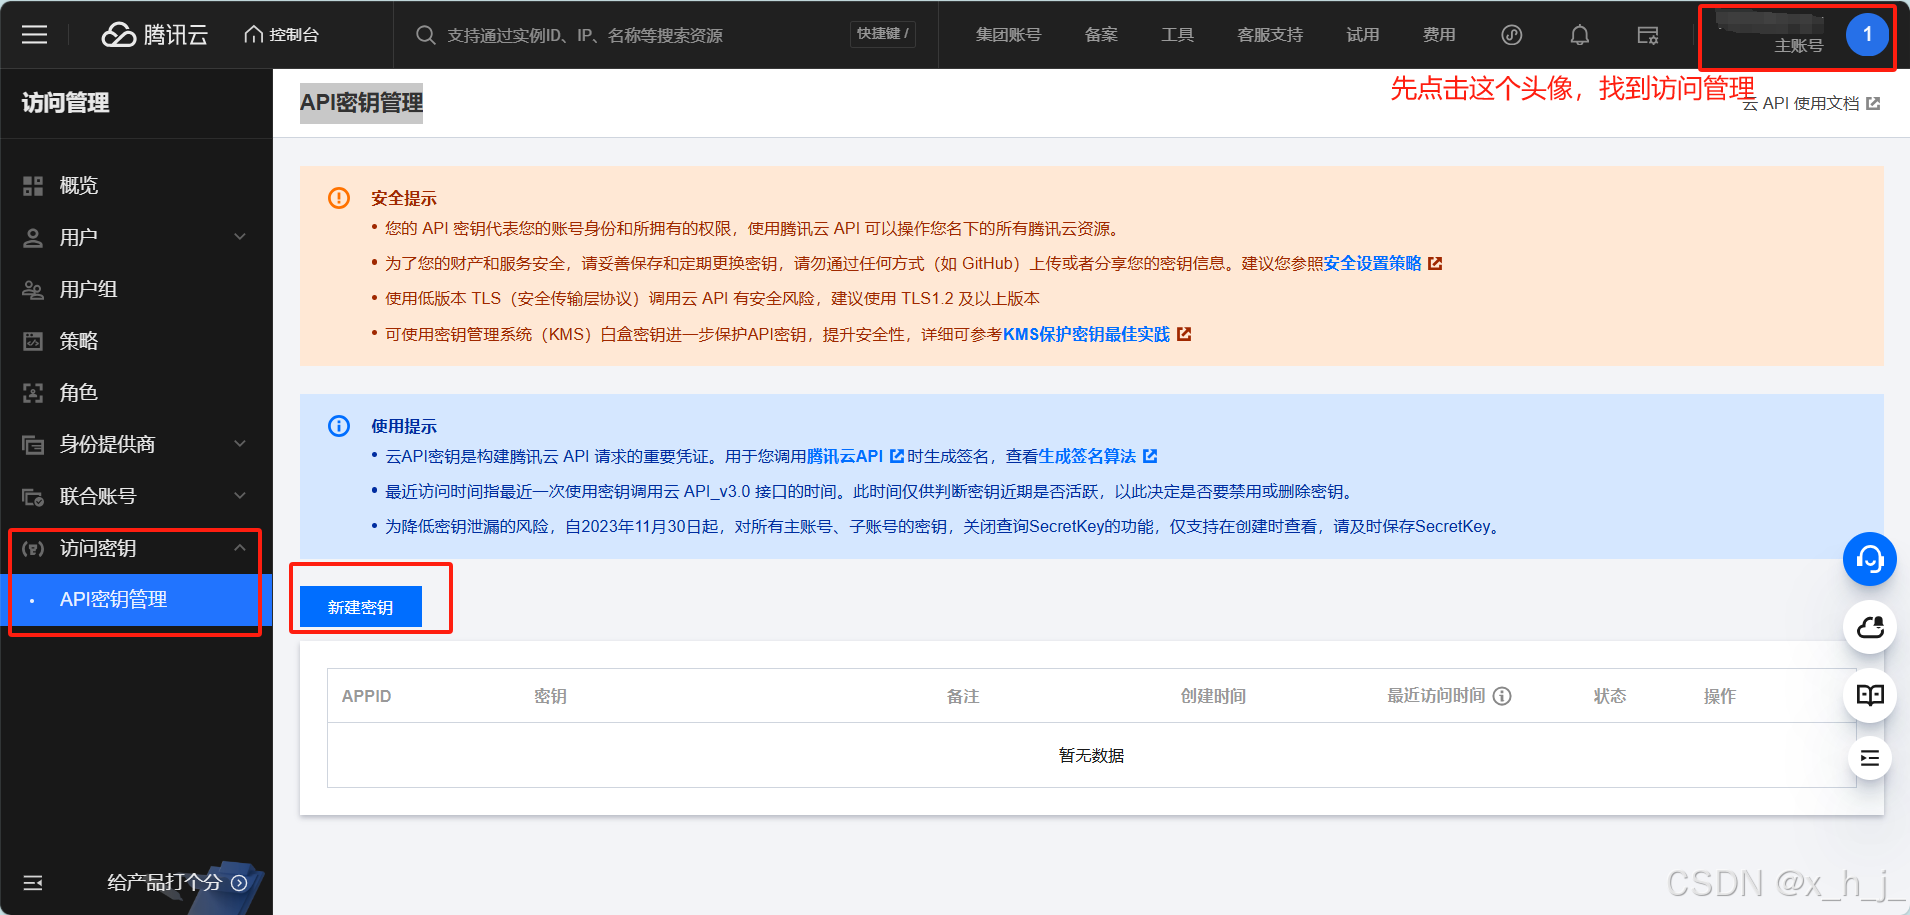This screenshot has width=1910, height=915.
Task: Click the 密钥 column header
Action: click(550, 696)
